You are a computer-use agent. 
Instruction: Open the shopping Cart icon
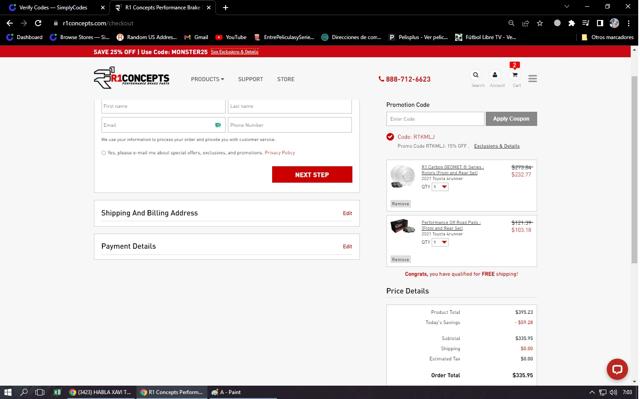(515, 75)
